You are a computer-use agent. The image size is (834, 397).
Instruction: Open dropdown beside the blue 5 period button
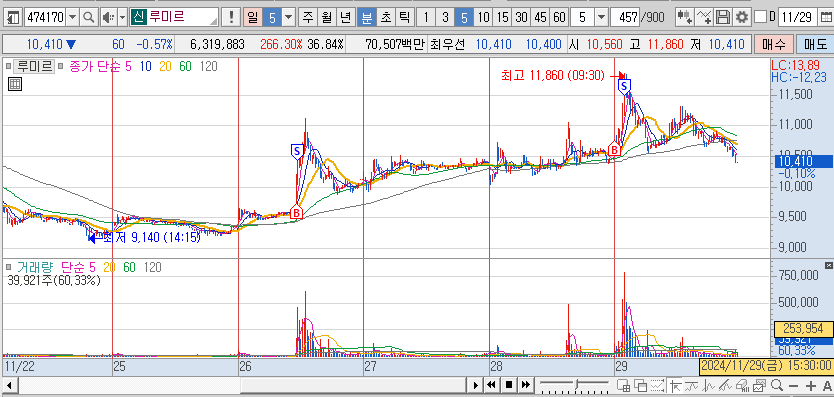289,18
